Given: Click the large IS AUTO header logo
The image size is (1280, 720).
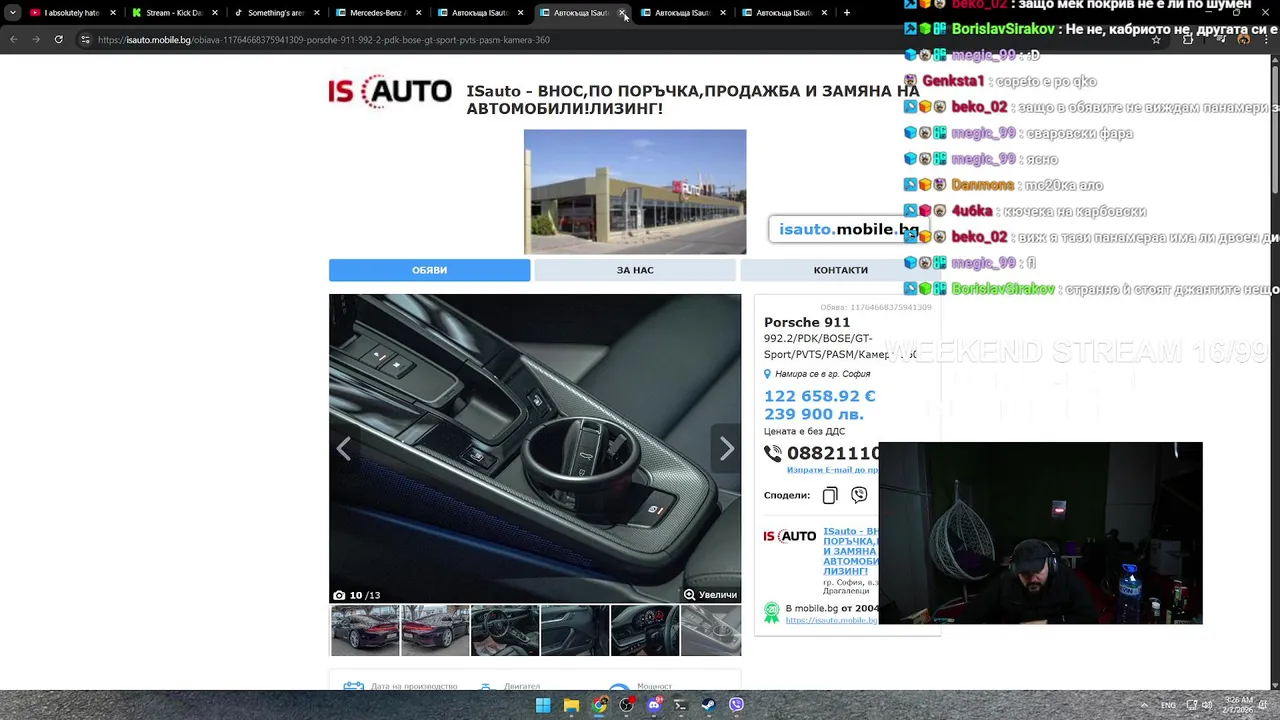Looking at the screenshot, I should 390,92.
